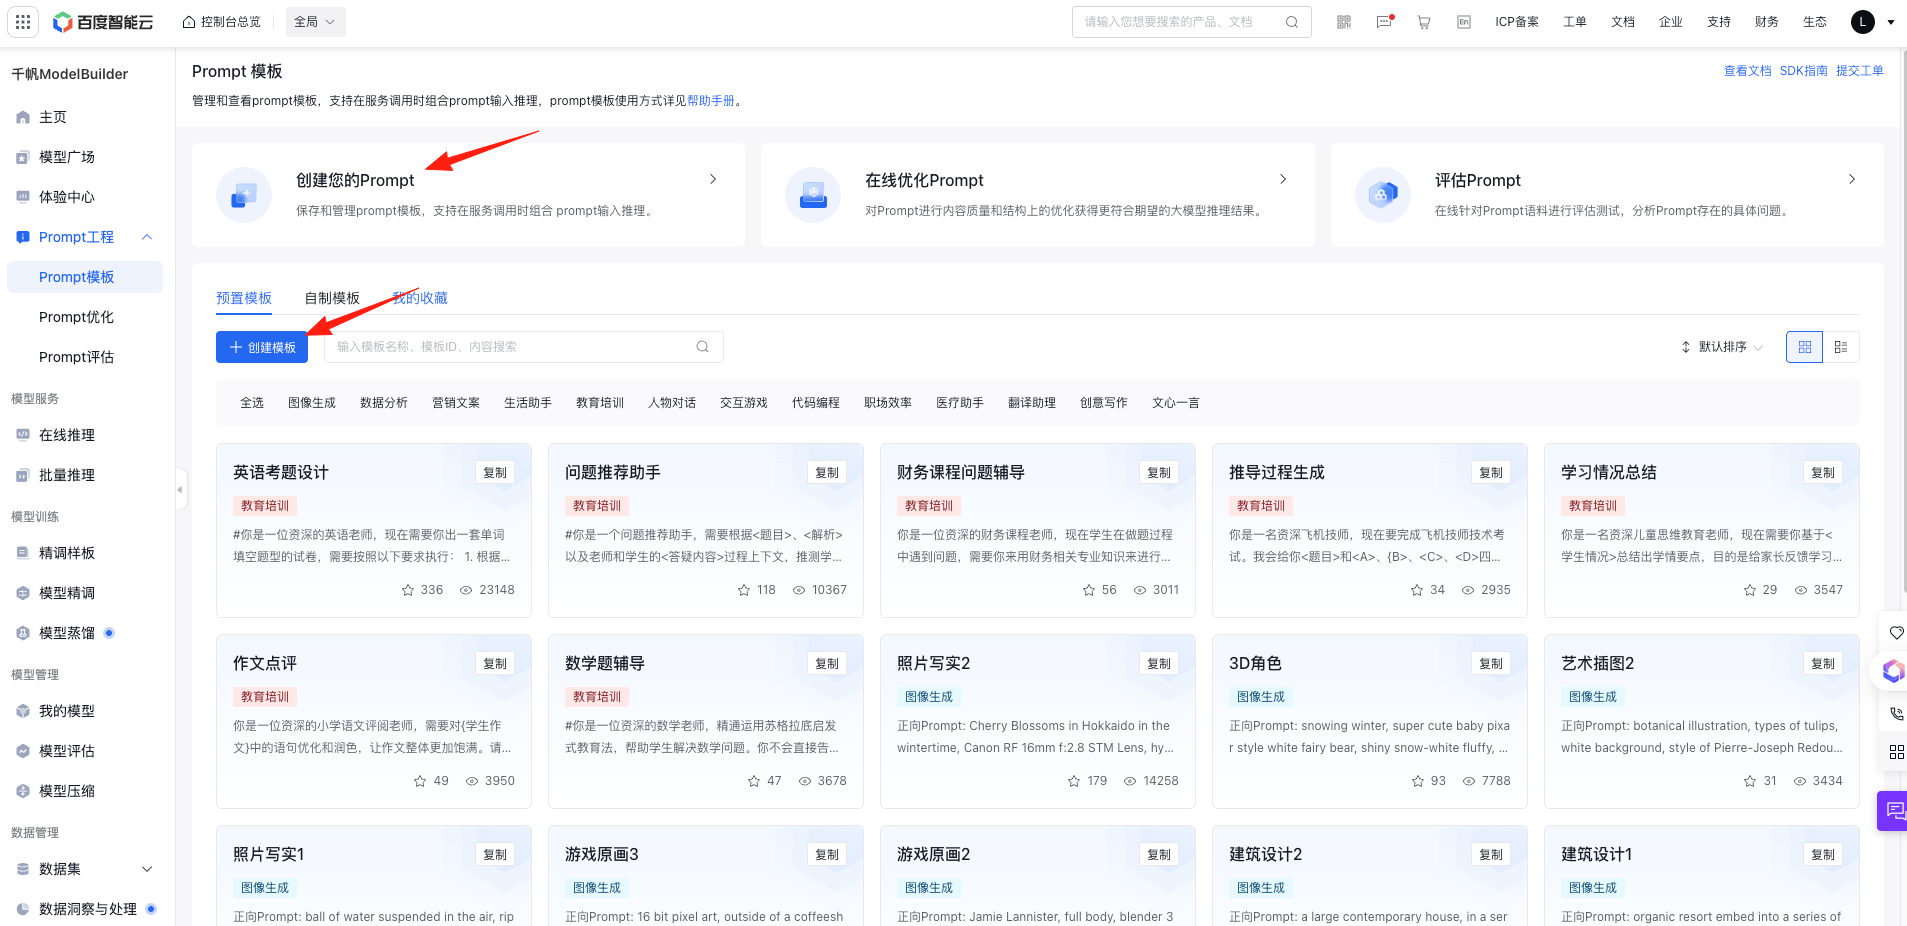Open the purple AI assistant floating icon
Viewport: 1907px width, 926px height.
point(1893,671)
